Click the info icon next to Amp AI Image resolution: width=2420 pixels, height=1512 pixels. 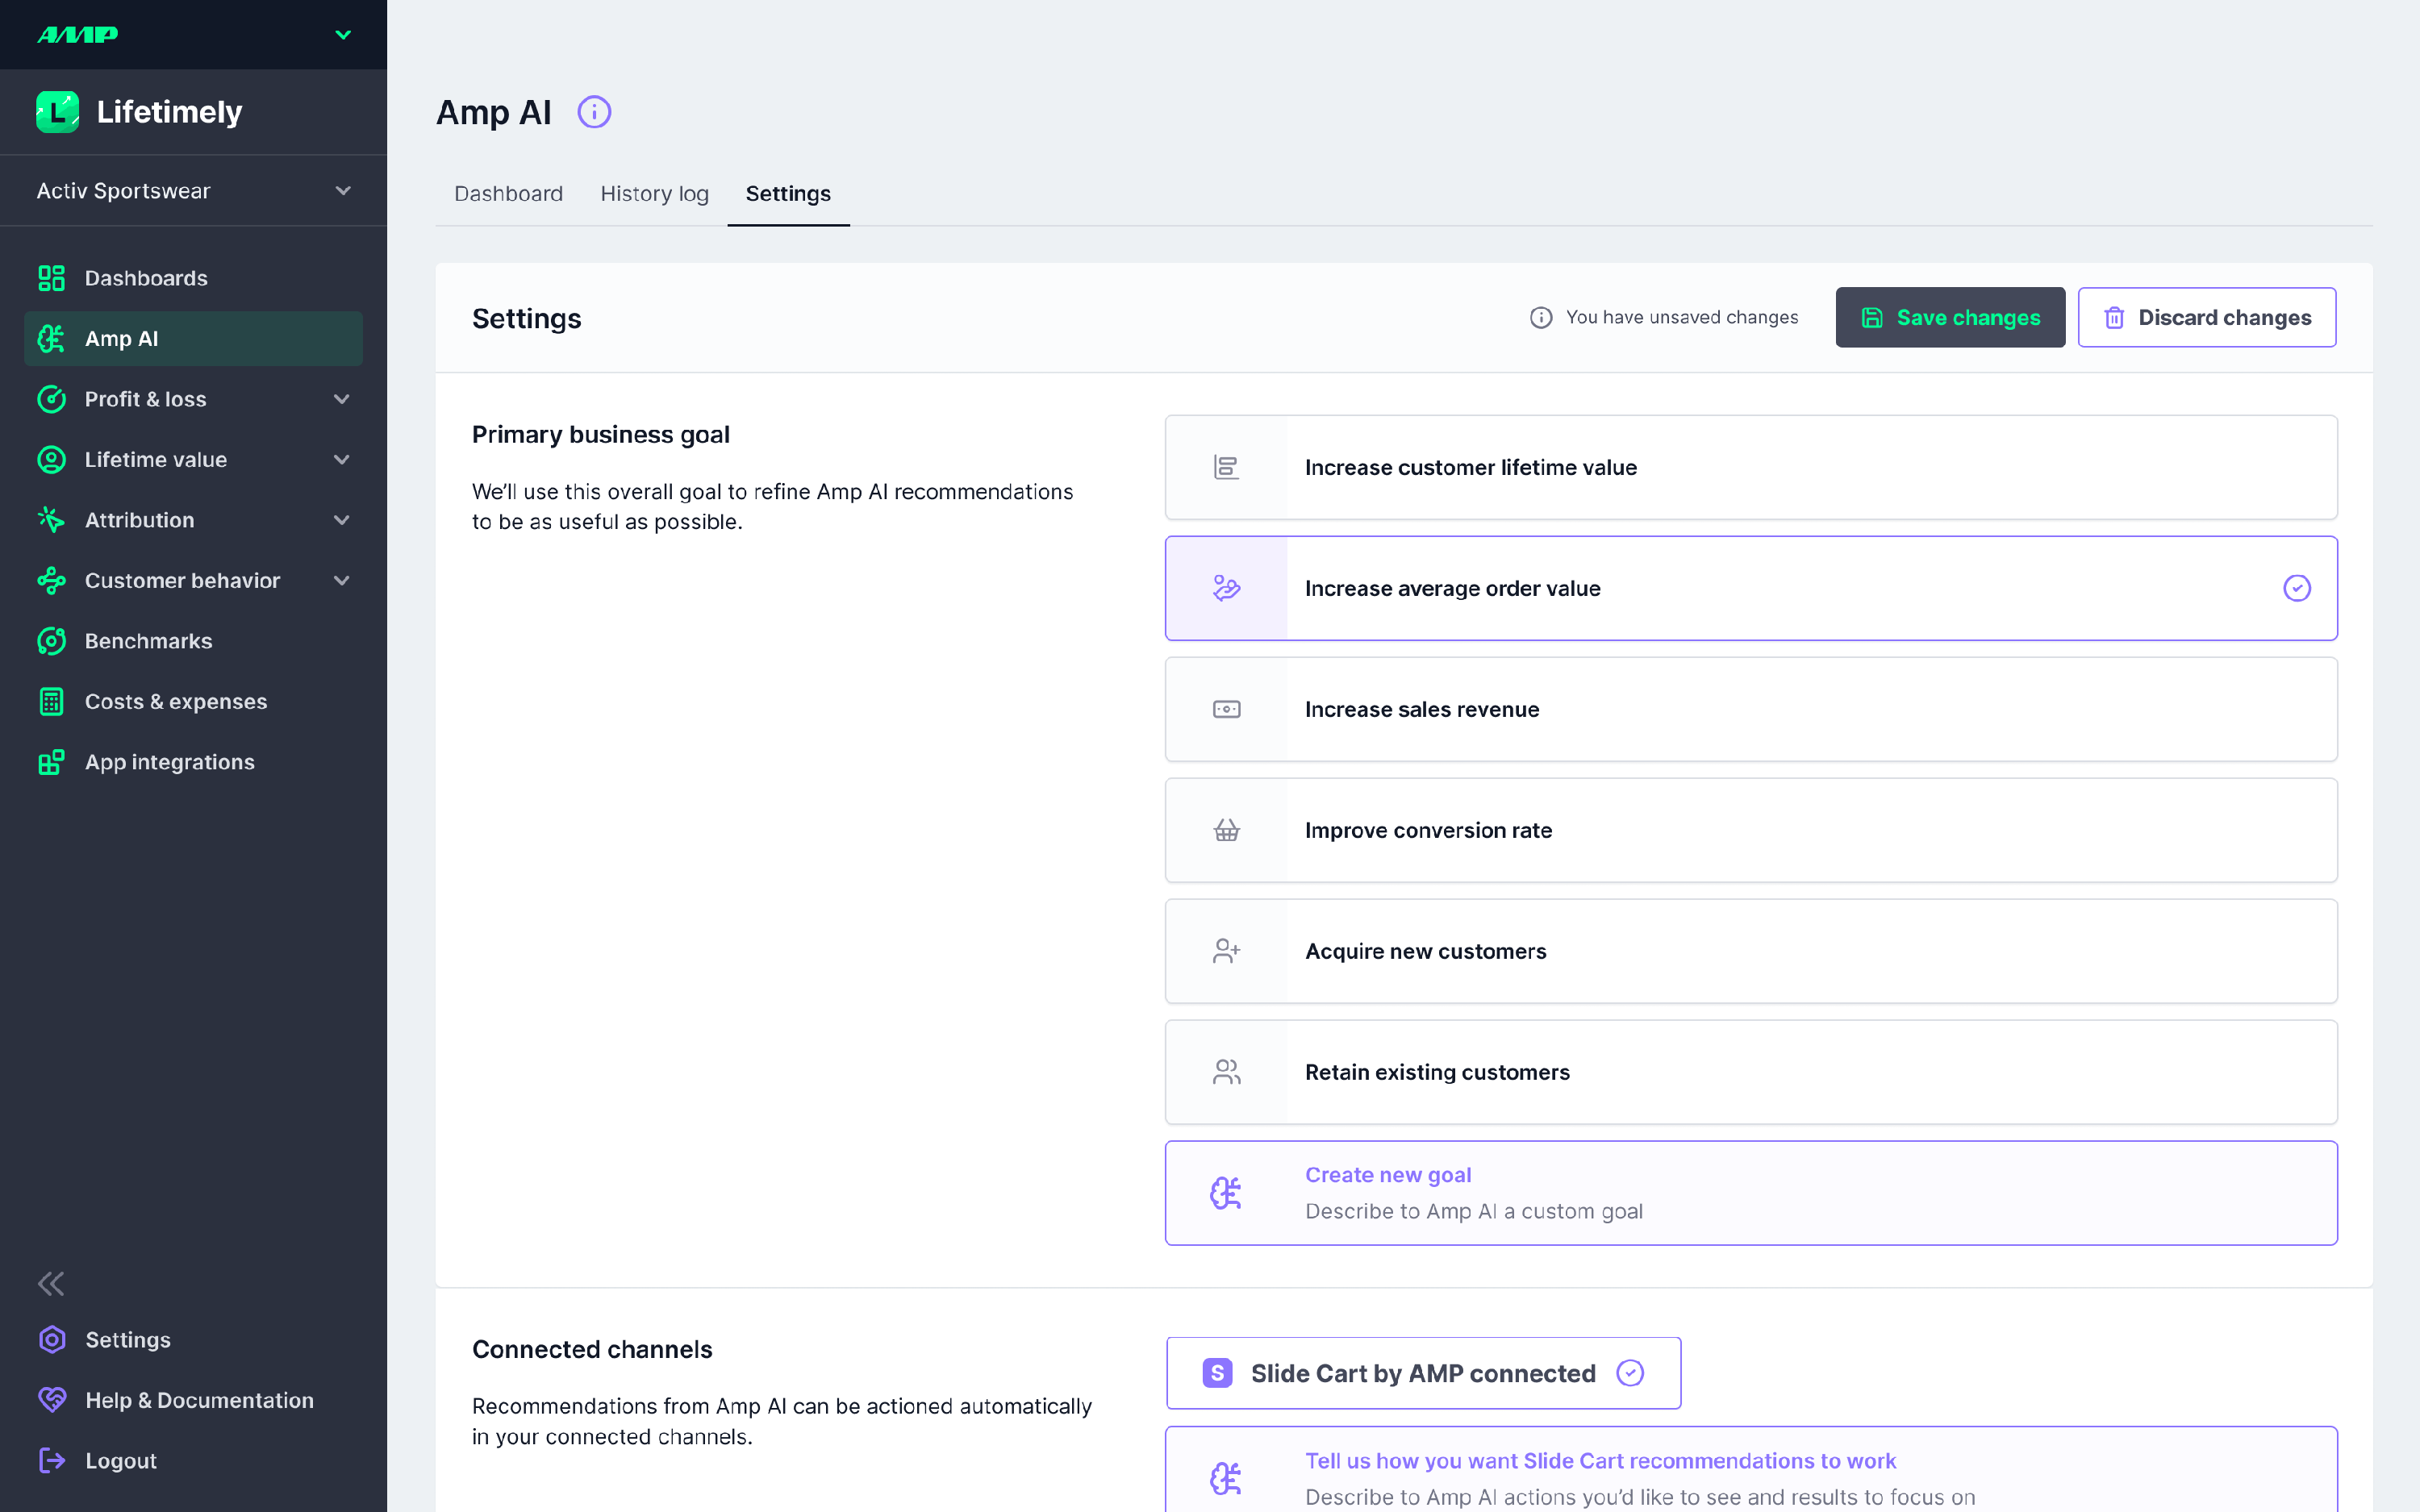594,112
